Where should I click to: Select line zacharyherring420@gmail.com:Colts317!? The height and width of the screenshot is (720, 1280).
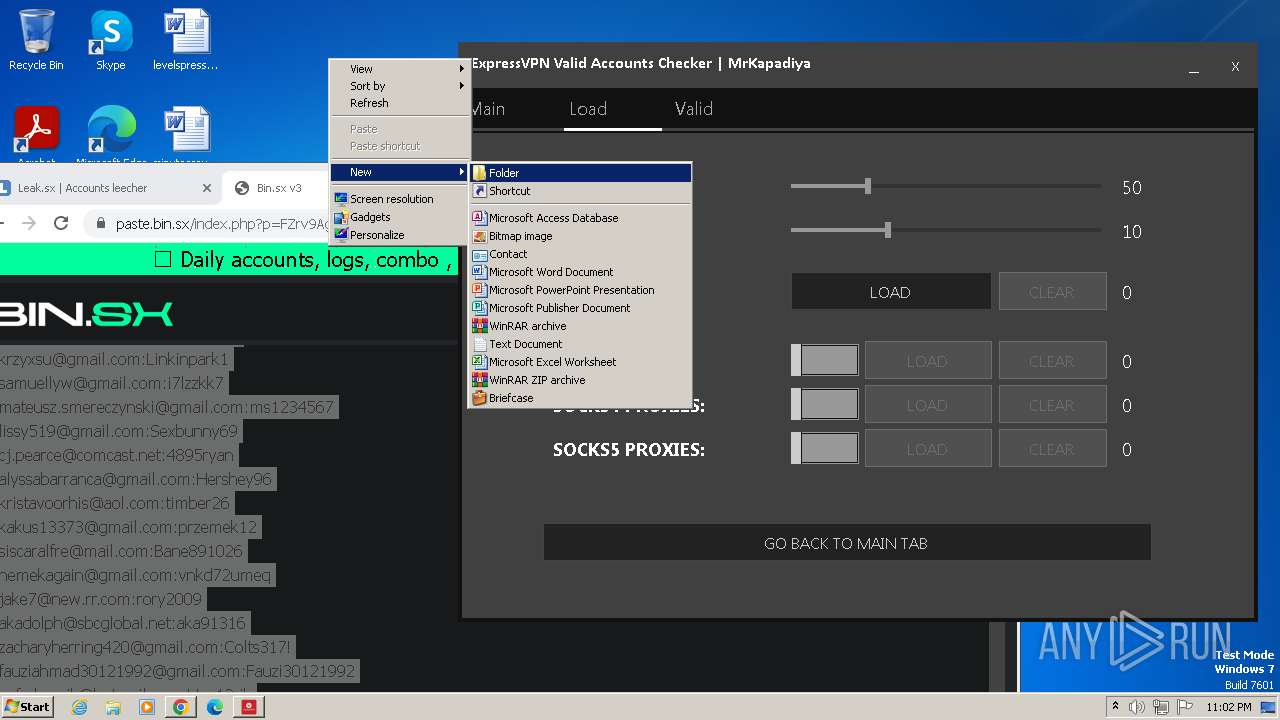click(146, 647)
